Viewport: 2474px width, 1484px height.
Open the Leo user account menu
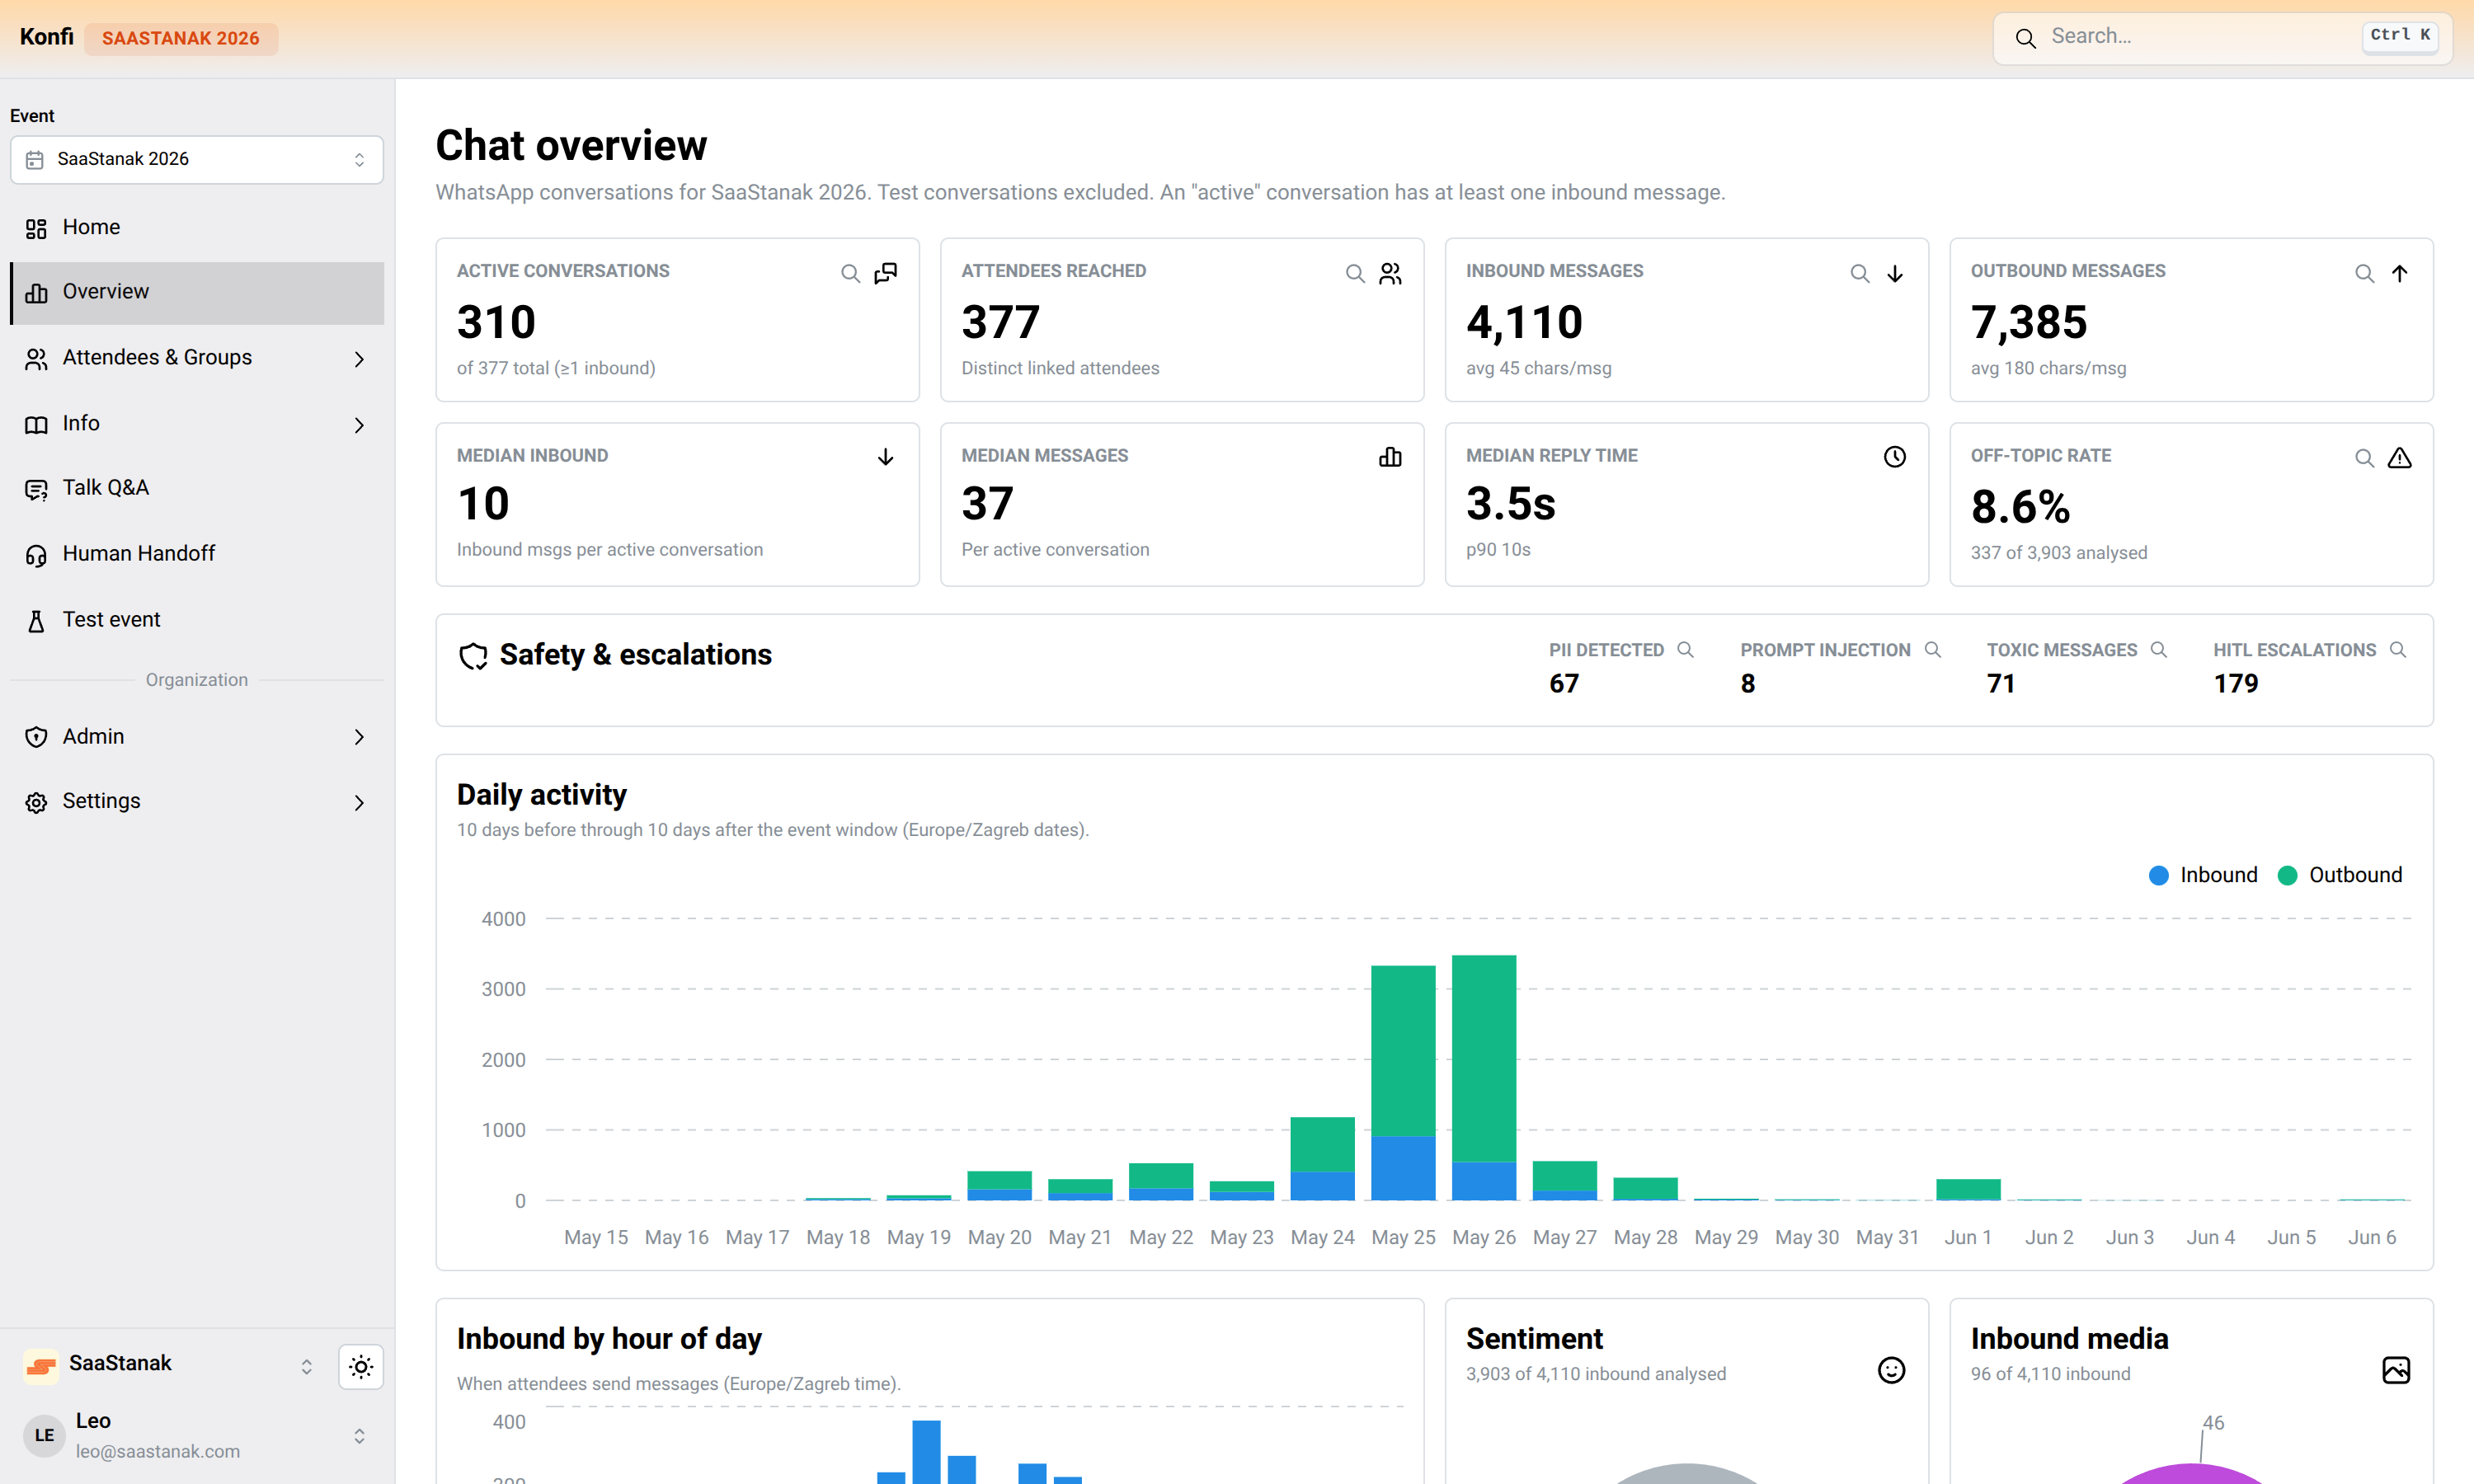(197, 1436)
